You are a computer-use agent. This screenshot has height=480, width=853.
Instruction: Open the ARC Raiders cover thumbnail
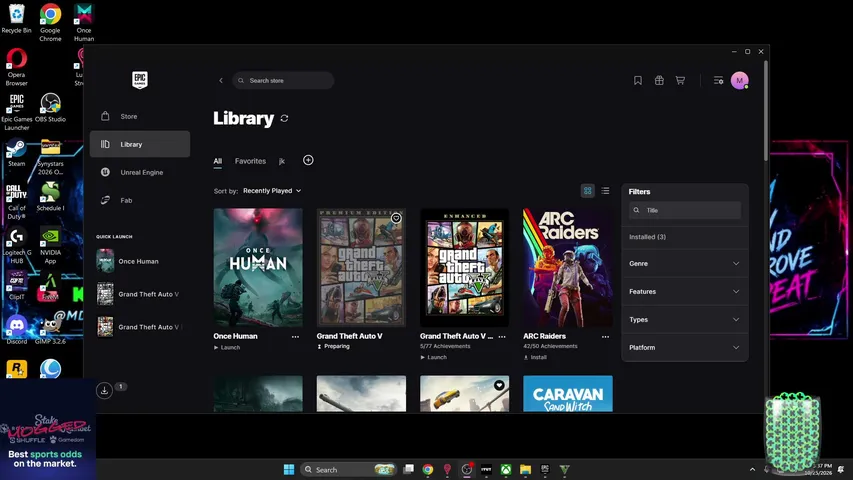coord(567,268)
